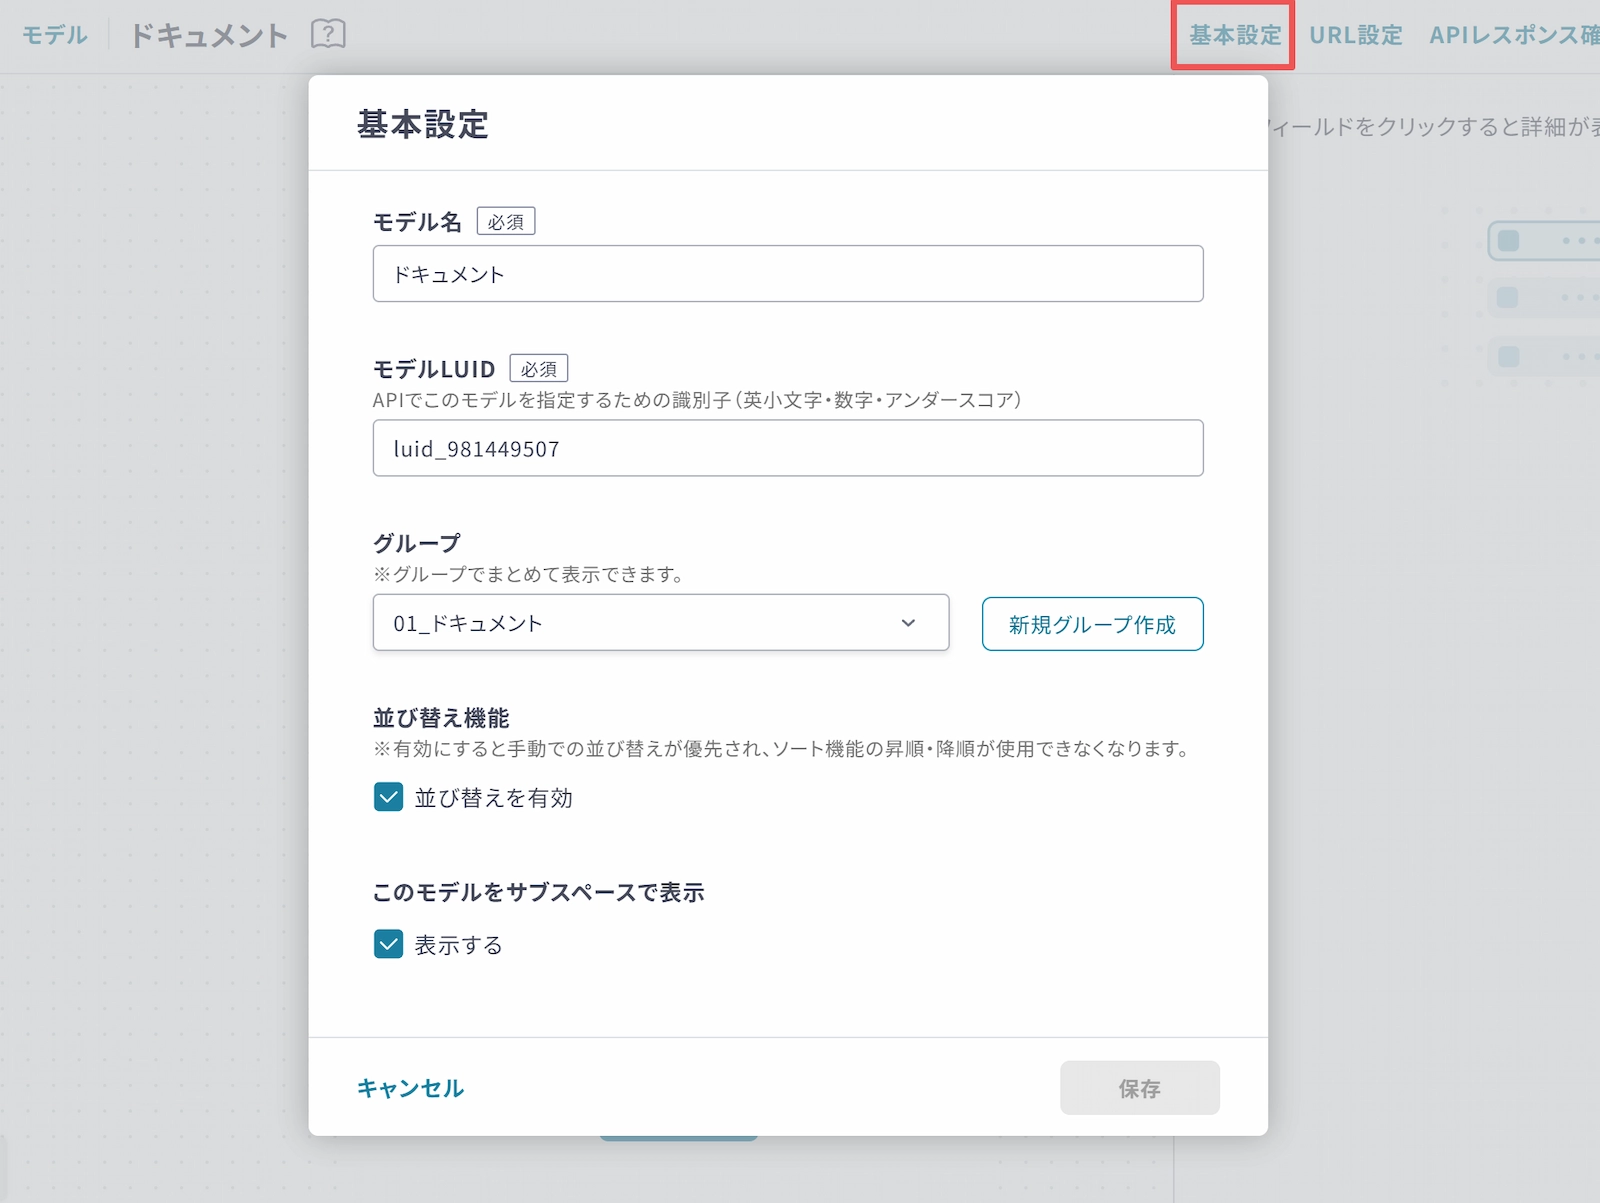Viewport: 1600px width, 1203px height.
Task: Toggle the 表示する checkbox
Action: (388, 944)
